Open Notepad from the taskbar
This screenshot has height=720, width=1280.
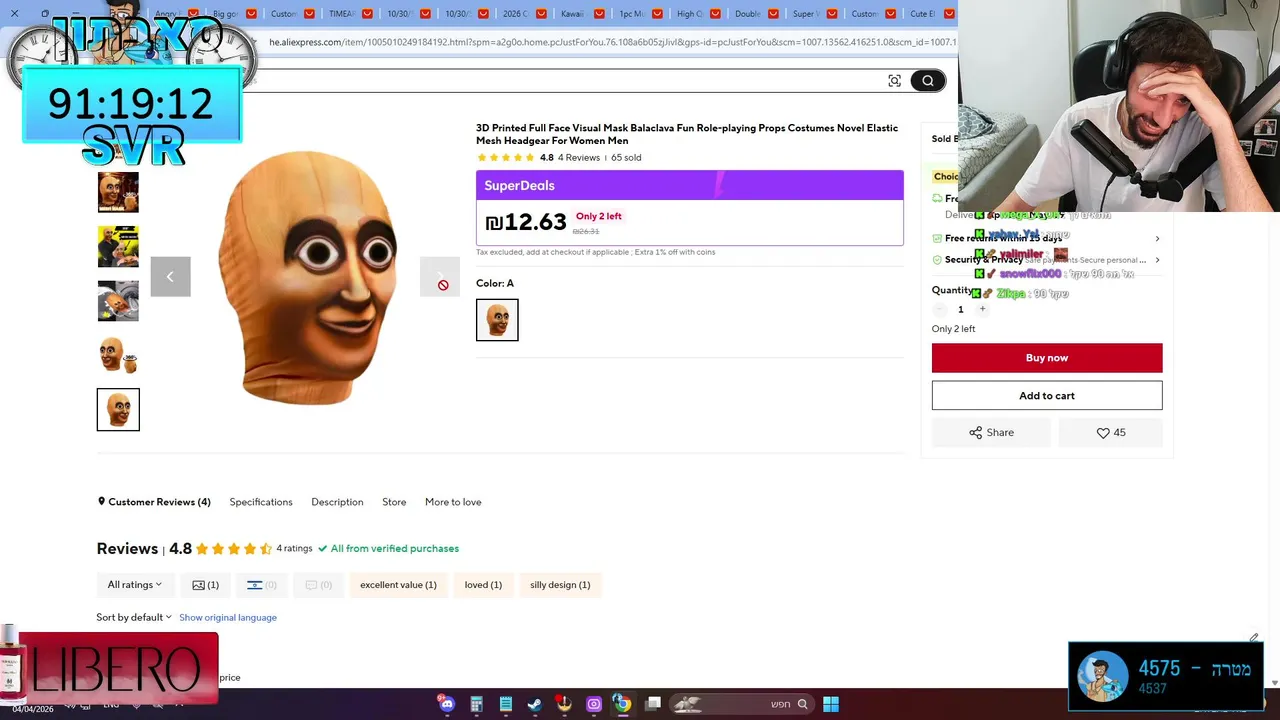tap(506, 704)
